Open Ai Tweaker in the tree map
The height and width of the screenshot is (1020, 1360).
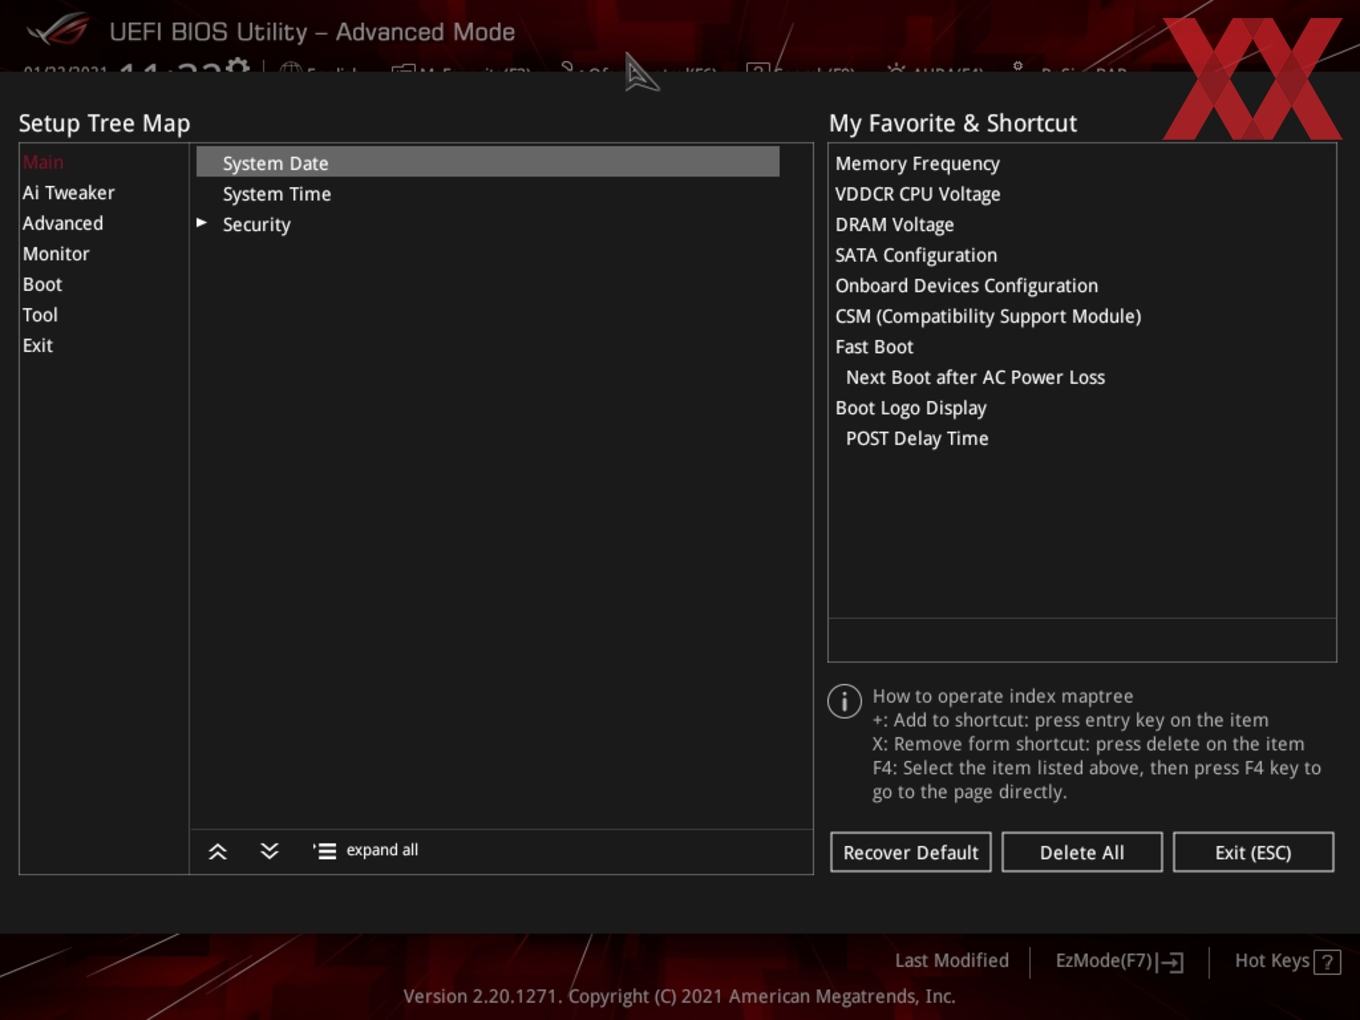[x=69, y=193]
